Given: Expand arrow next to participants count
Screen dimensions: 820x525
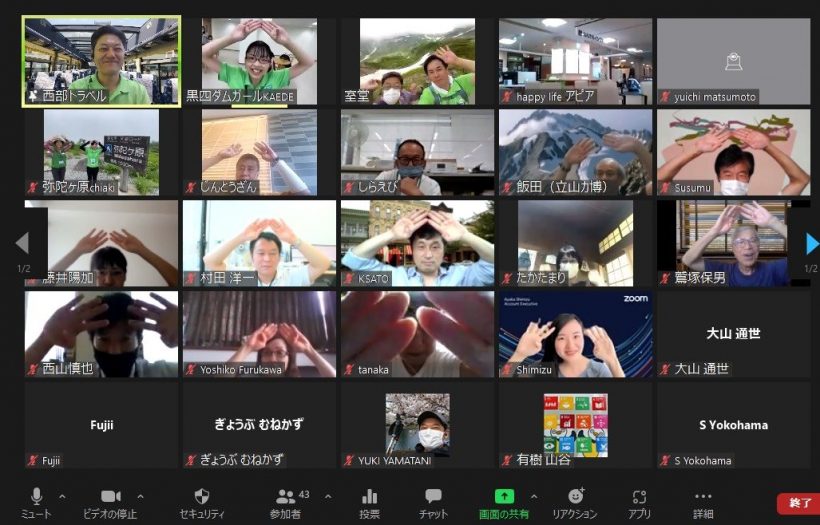Looking at the screenshot, I should (x=328, y=496).
